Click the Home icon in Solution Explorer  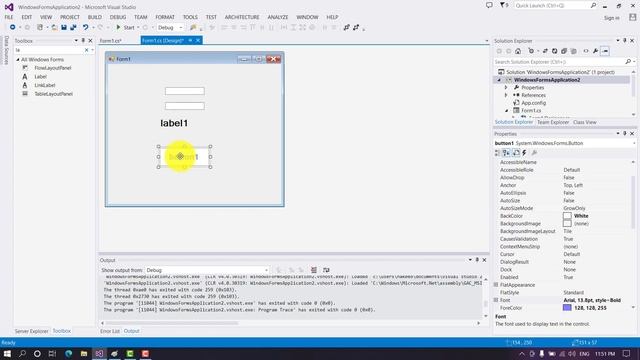(518, 51)
